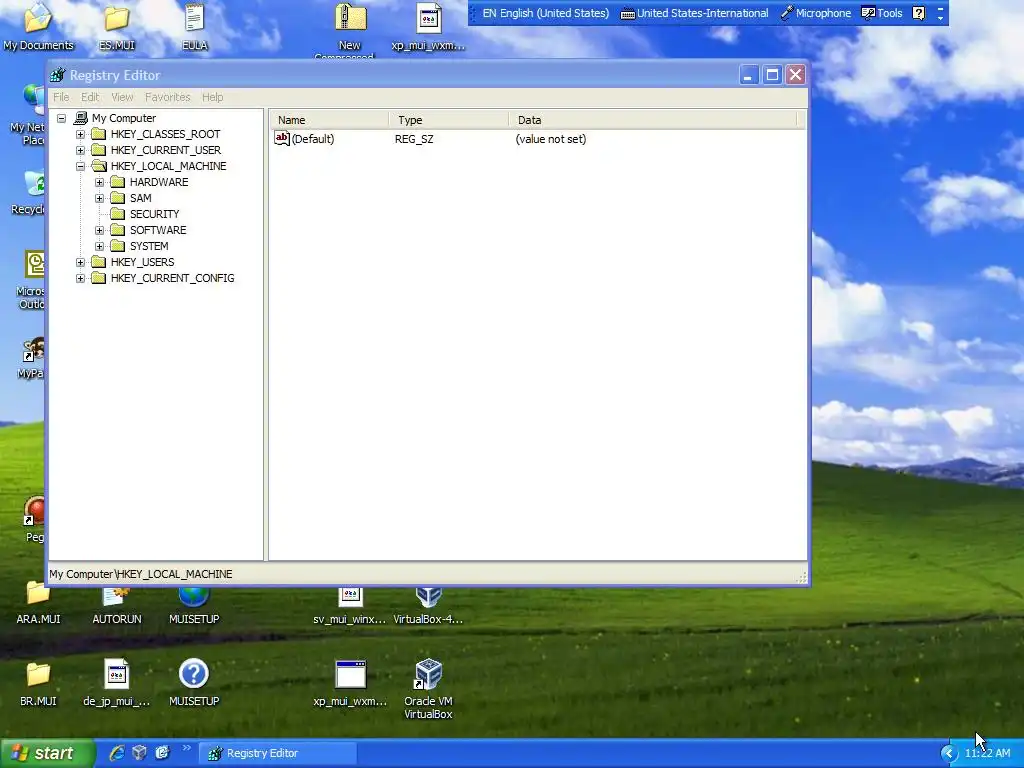Click the language bar Help icon
The width and height of the screenshot is (1024, 768).
point(918,13)
